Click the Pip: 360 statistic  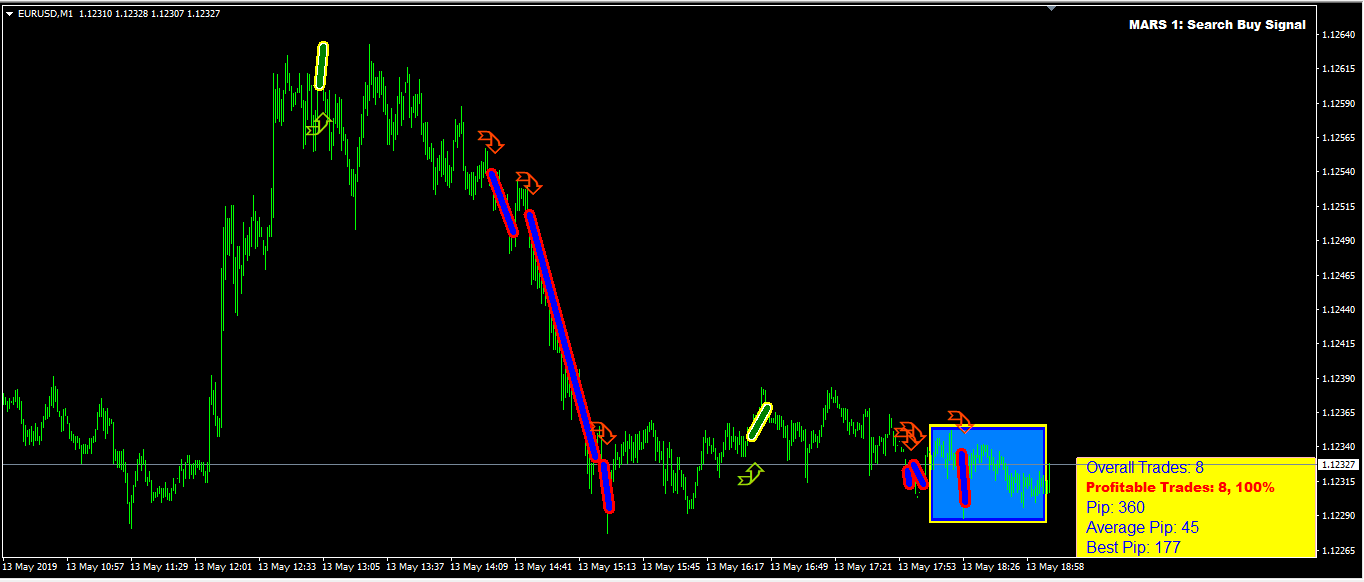tap(1115, 508)
